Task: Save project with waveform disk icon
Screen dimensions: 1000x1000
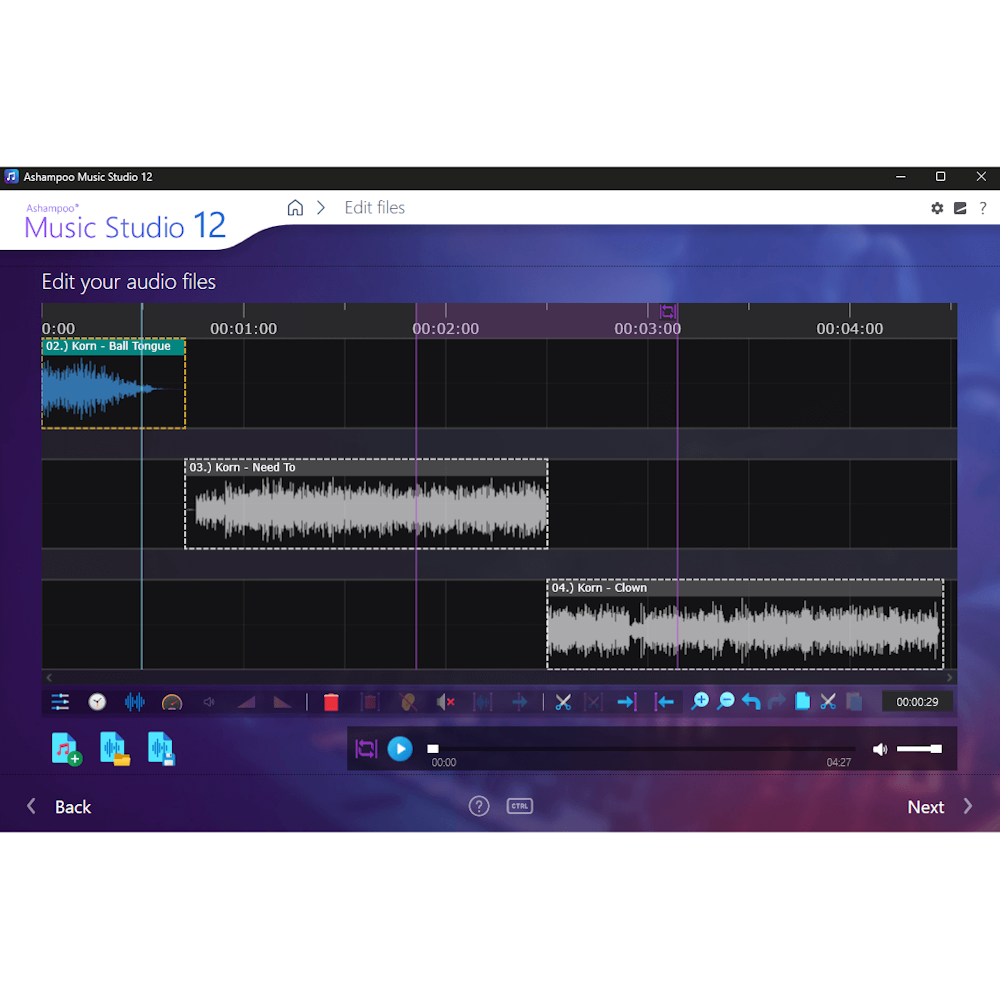Action: [161, 749]
